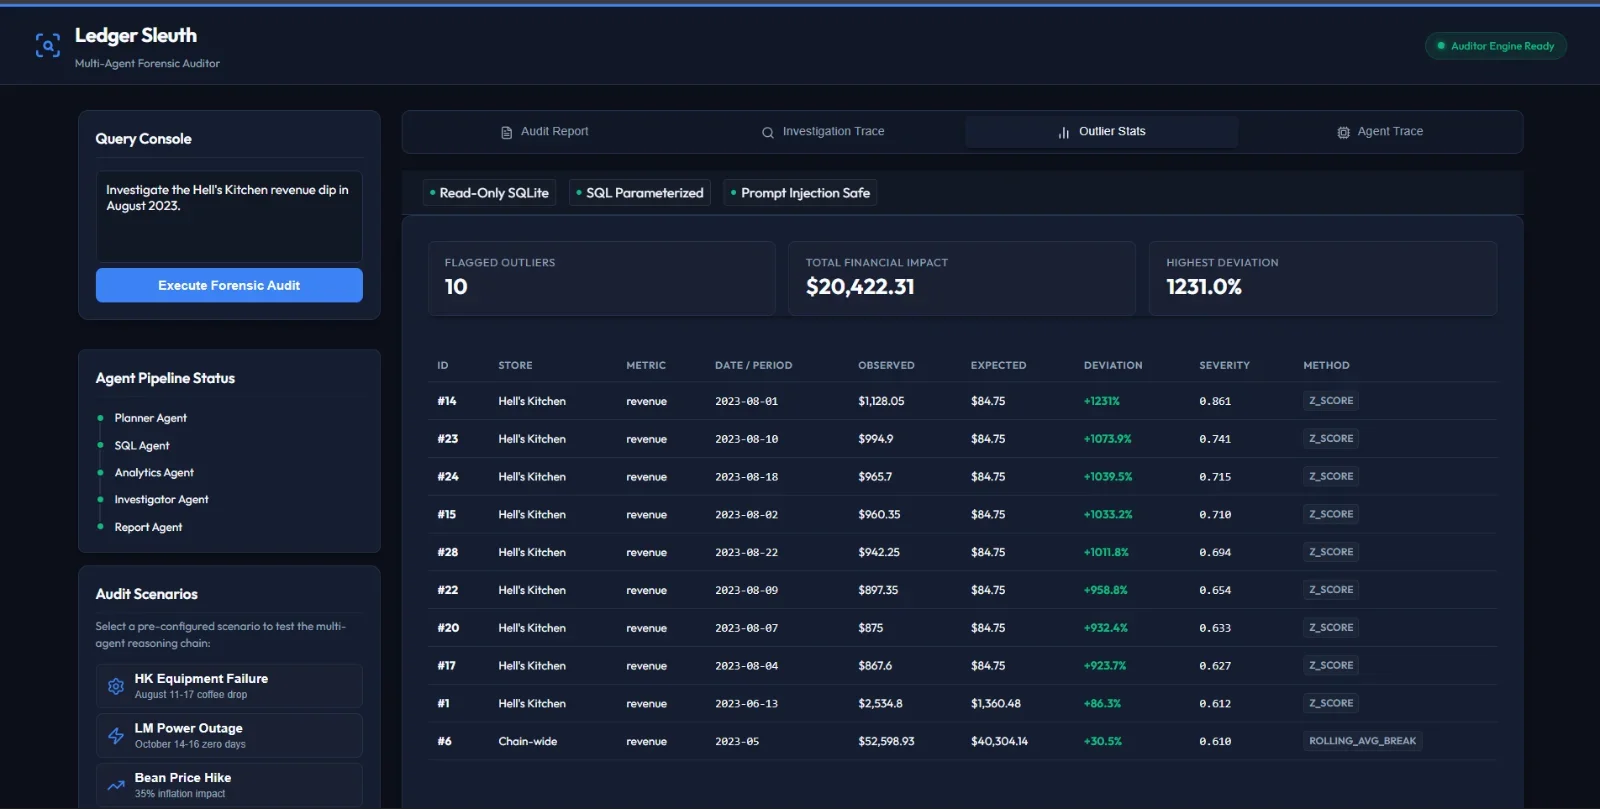Switch to the Investigation Trace tab
The height and width of the screenshot is (809, 1600).
(x=823, y=131)
